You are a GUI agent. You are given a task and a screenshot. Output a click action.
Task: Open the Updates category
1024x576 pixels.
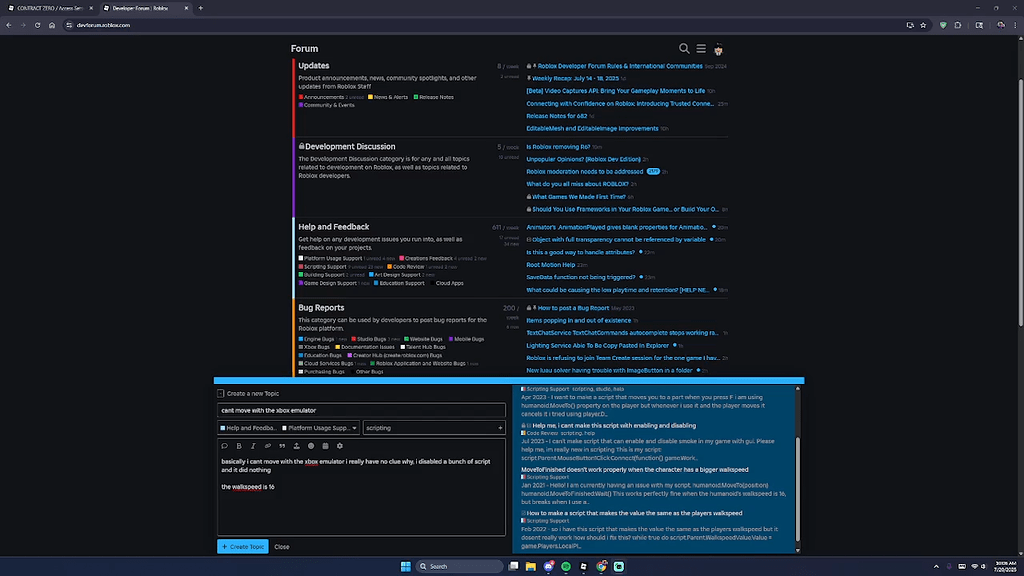[313, 65]
